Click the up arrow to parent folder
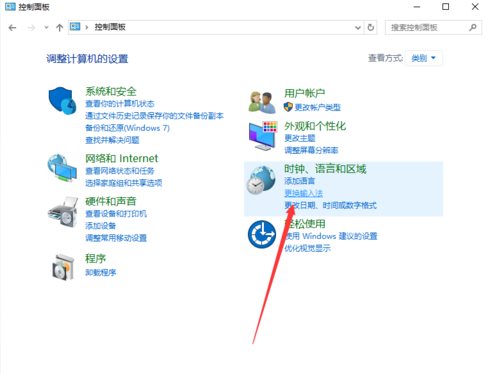 [x=59, y=28]
